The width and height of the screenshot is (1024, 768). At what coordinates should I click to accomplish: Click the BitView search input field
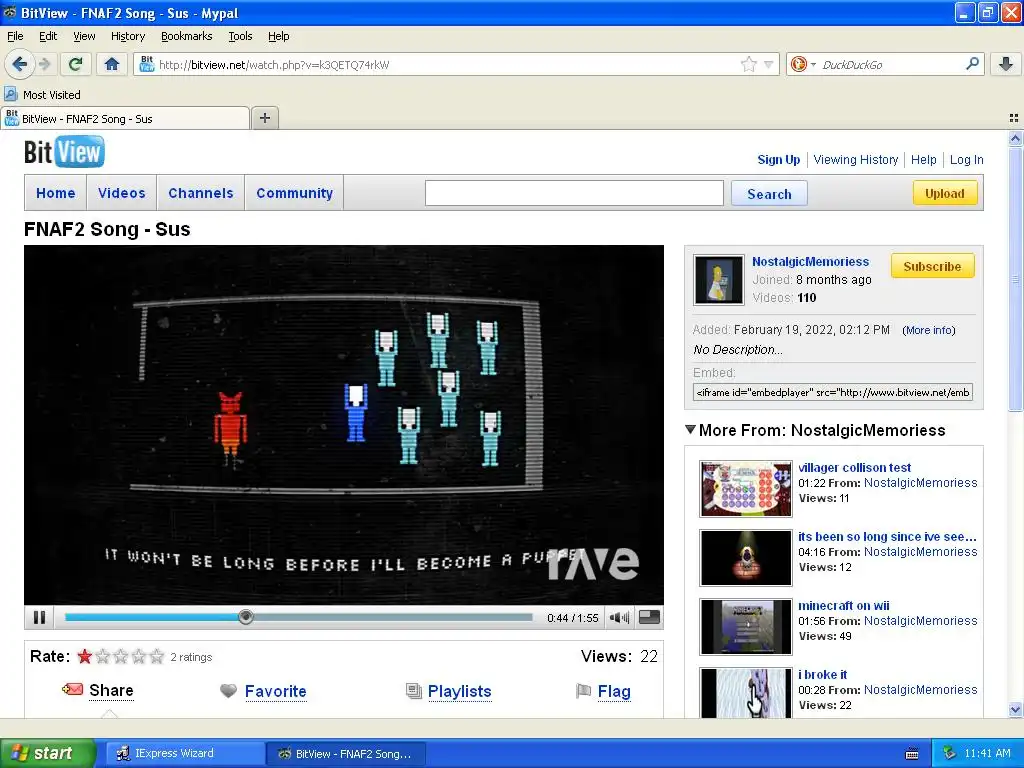click(574, 193)
